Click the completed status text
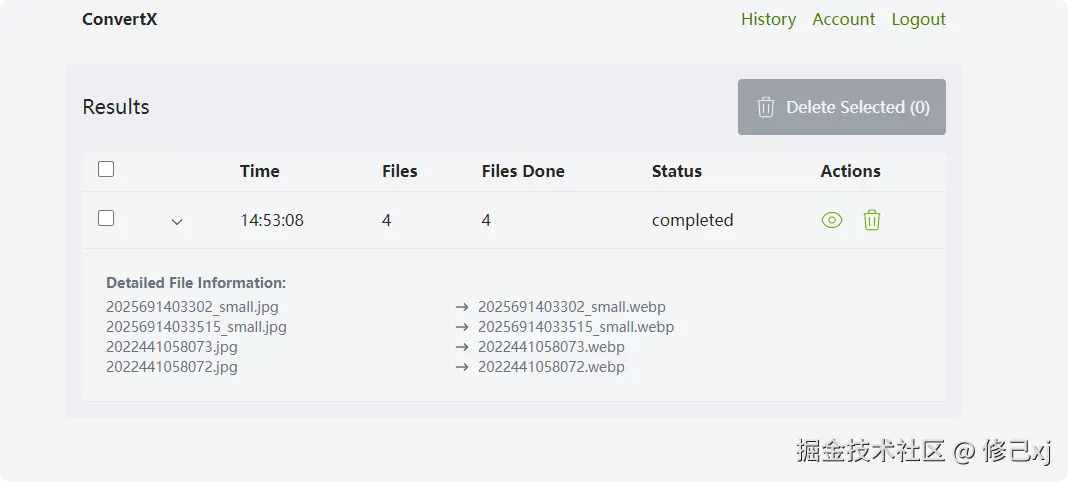 click(692, 220)
